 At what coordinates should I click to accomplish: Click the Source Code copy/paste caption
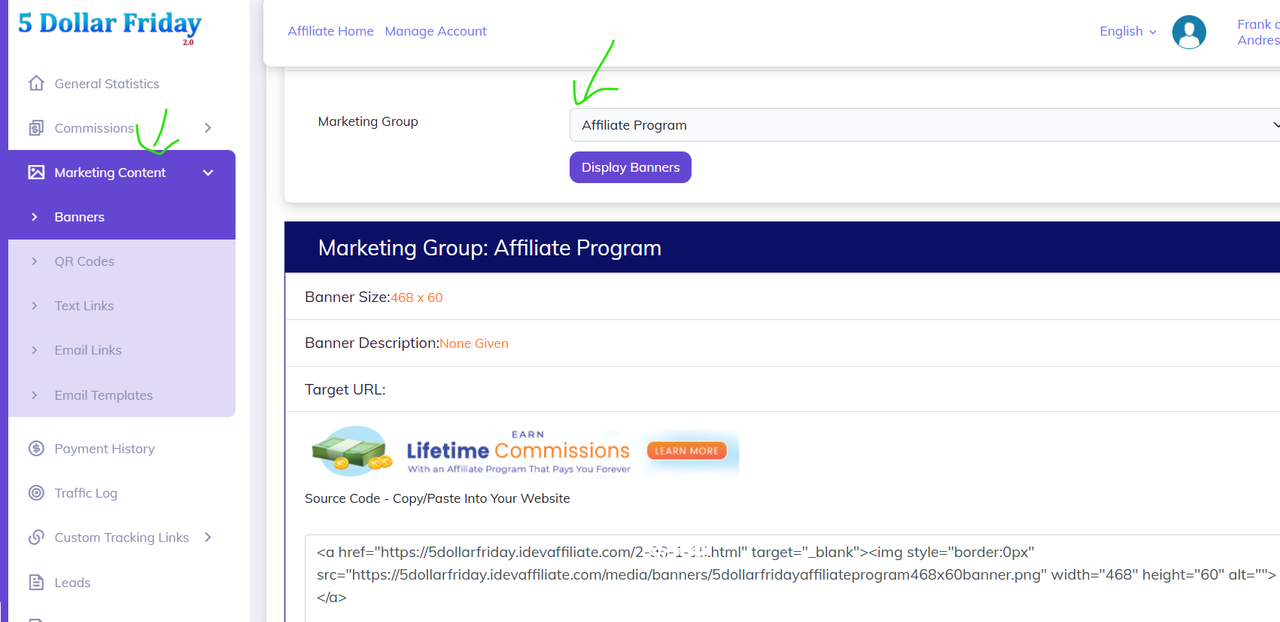click(437, 498)
